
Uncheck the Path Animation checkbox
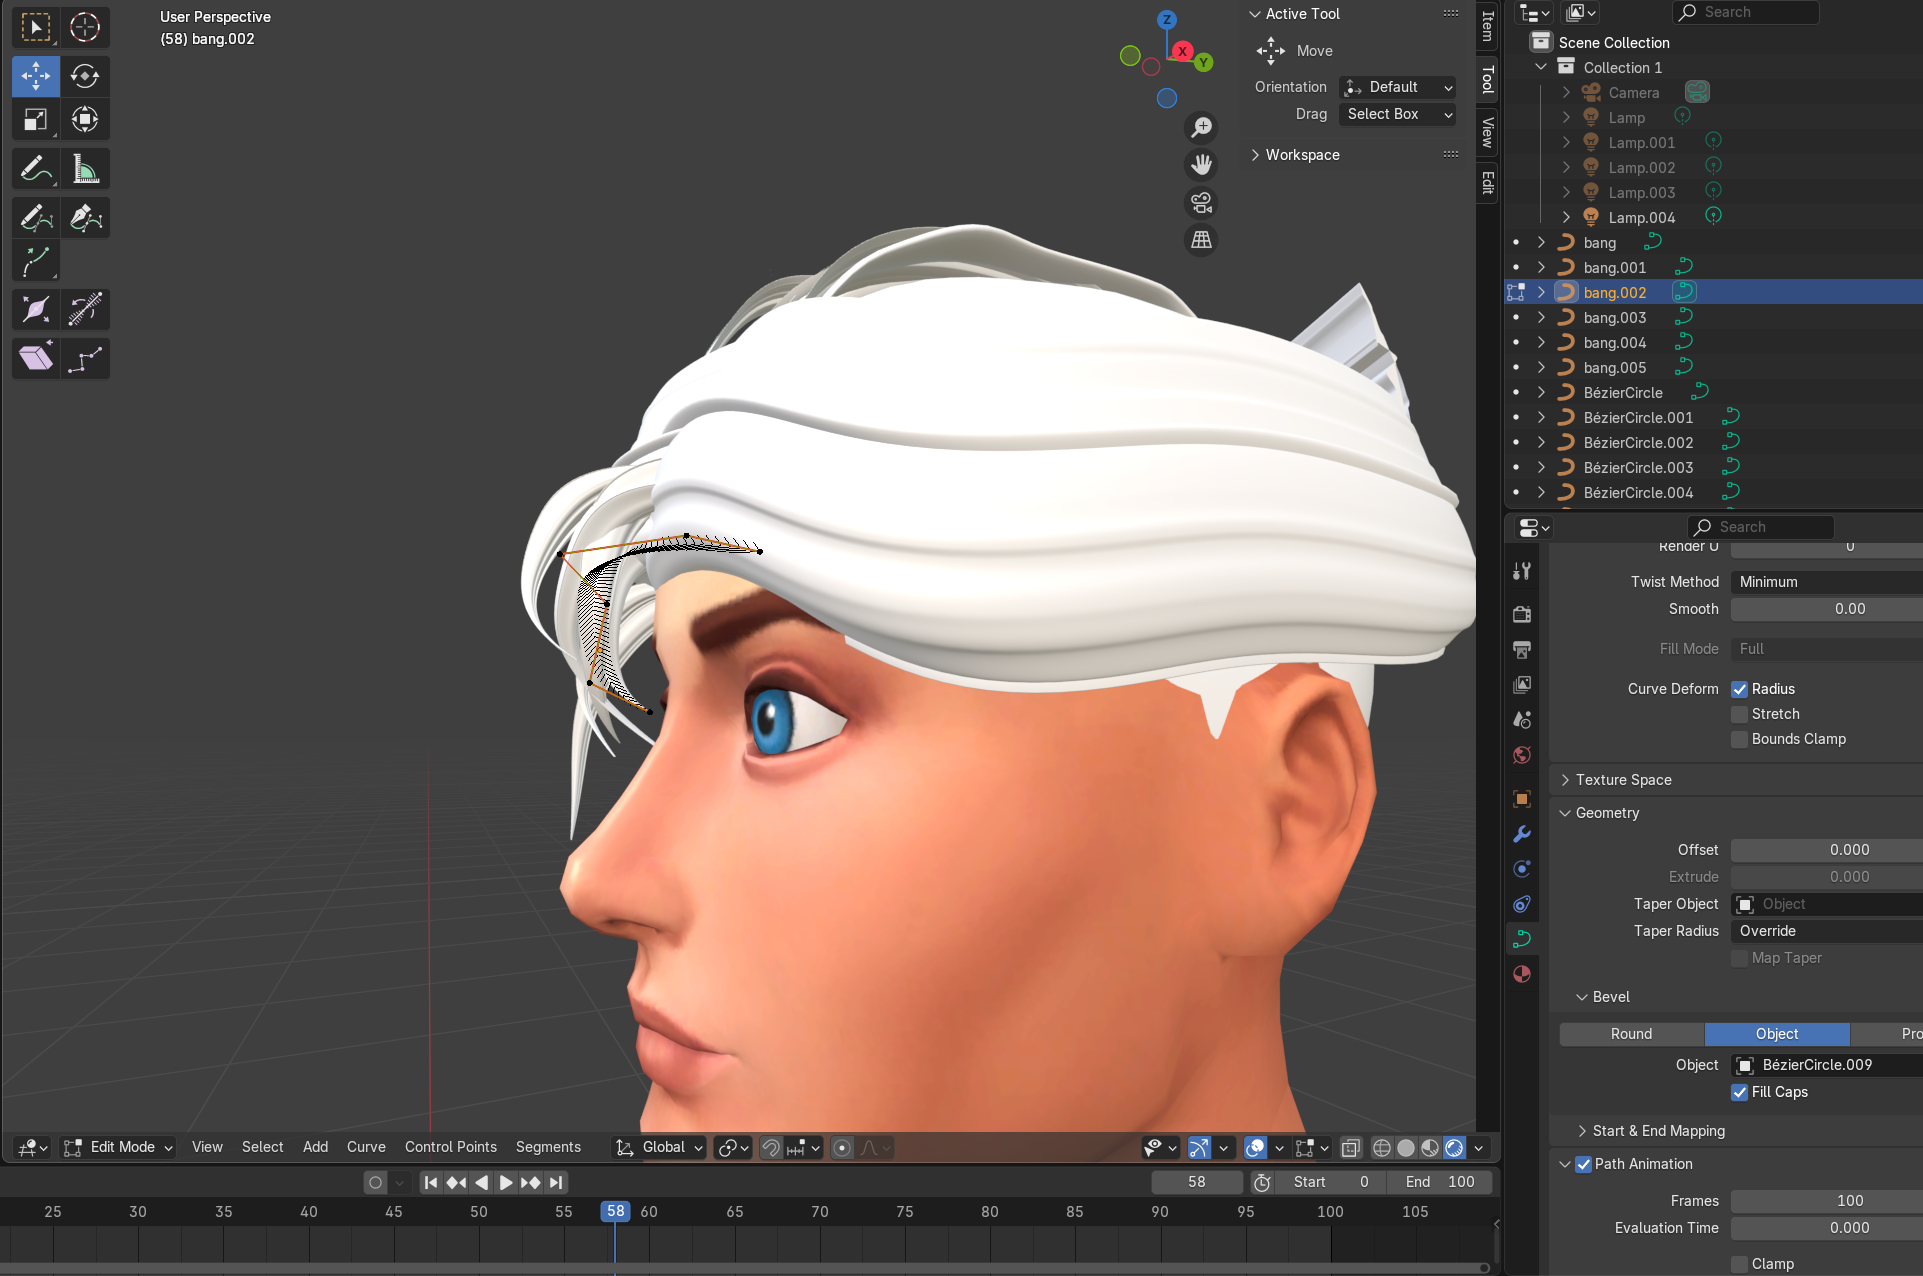1584,1164
